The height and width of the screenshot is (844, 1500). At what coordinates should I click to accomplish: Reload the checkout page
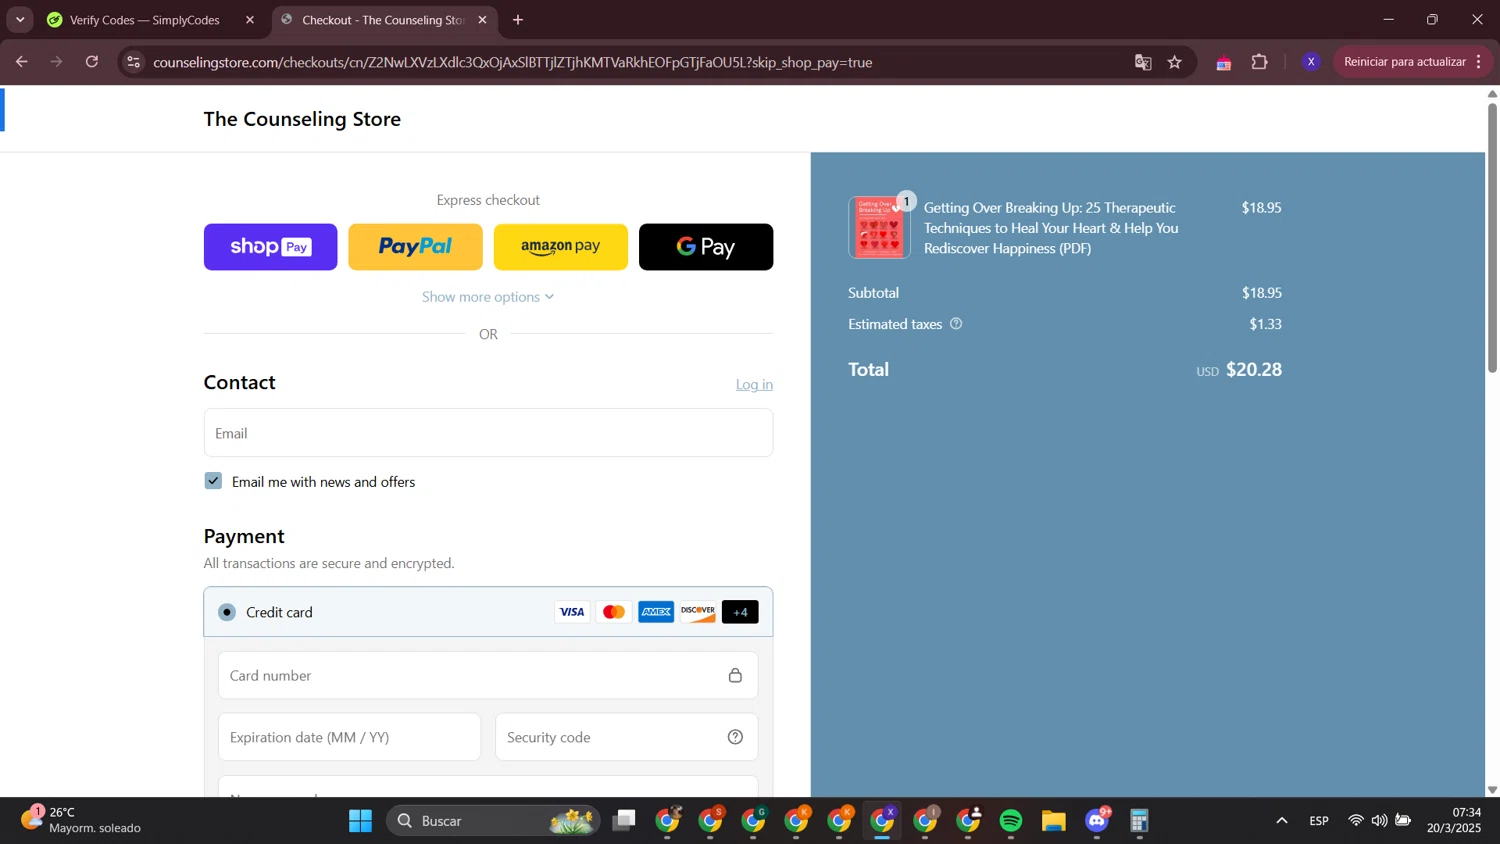92,62
